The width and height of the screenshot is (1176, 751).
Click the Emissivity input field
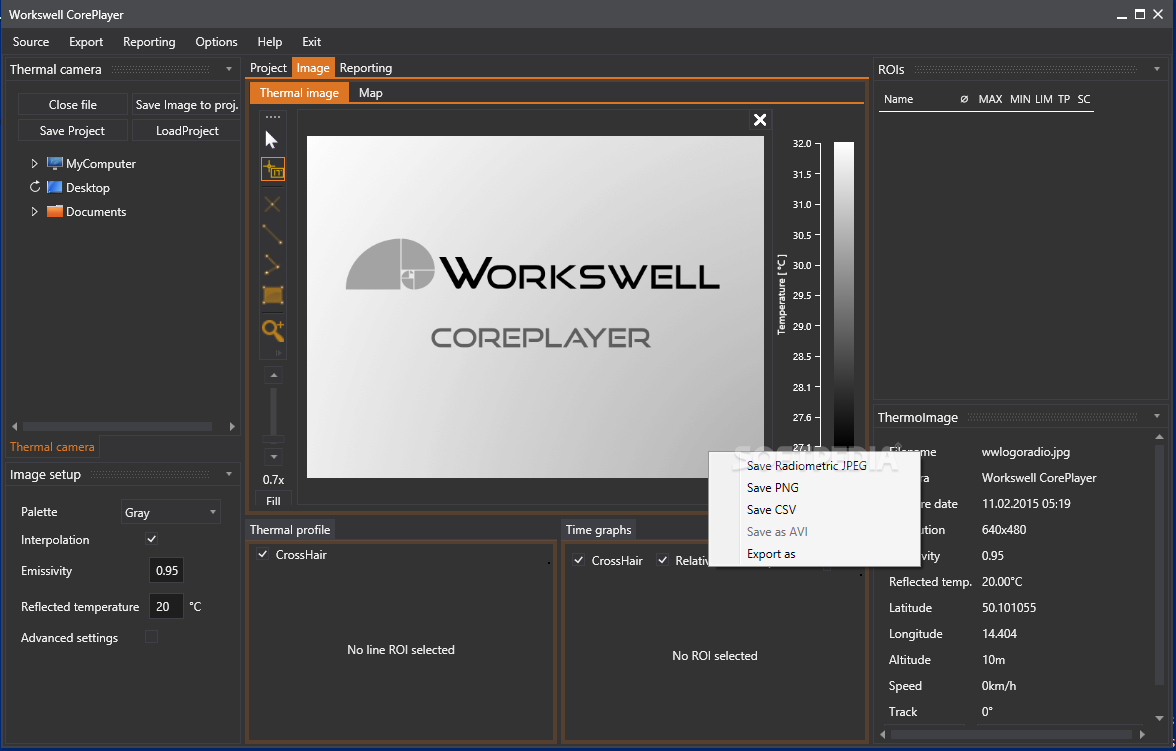point(166,571)
